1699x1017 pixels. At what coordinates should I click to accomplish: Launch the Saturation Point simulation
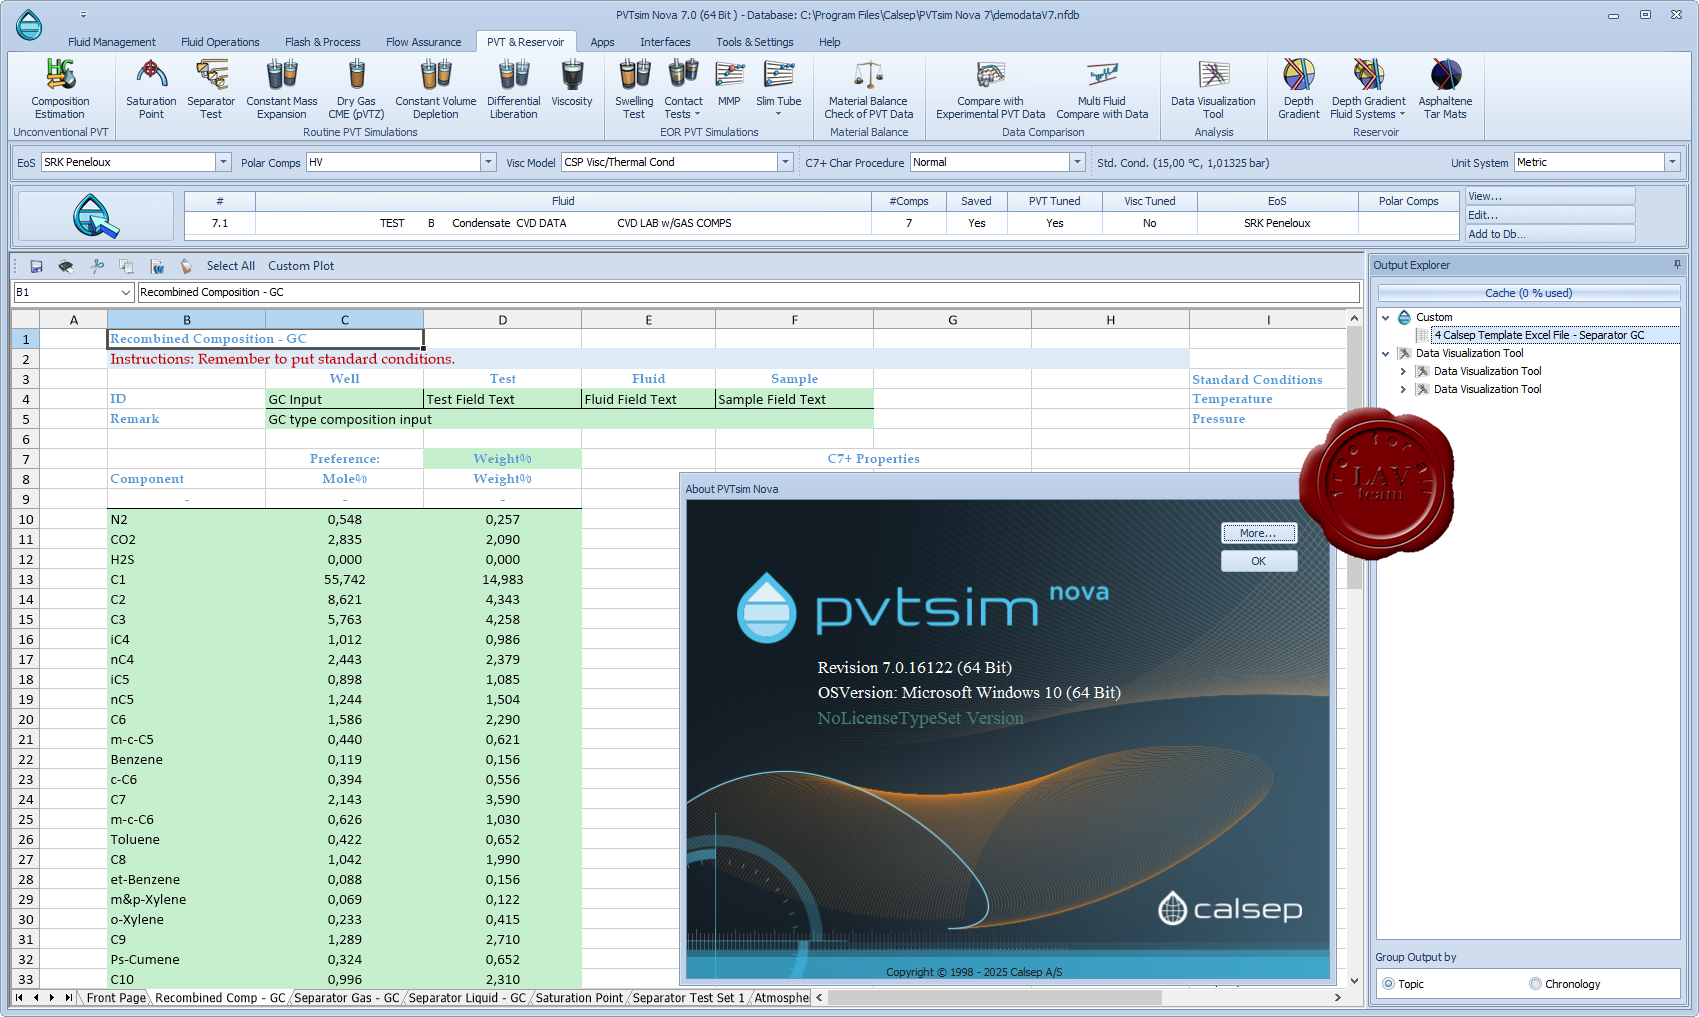coord(151,88)
